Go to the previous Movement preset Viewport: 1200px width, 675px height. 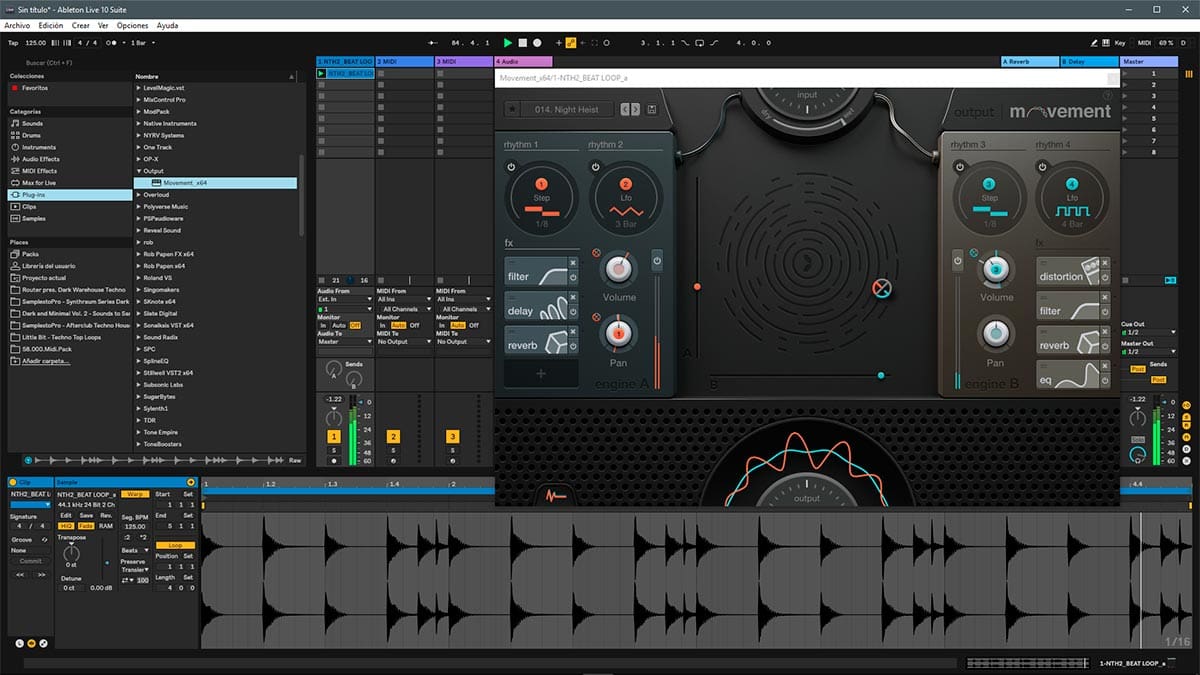627,109
